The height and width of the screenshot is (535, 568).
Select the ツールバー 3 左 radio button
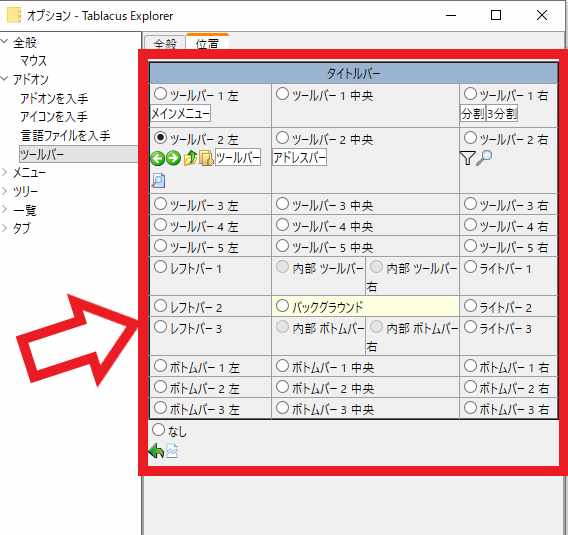tap(160, 204)
